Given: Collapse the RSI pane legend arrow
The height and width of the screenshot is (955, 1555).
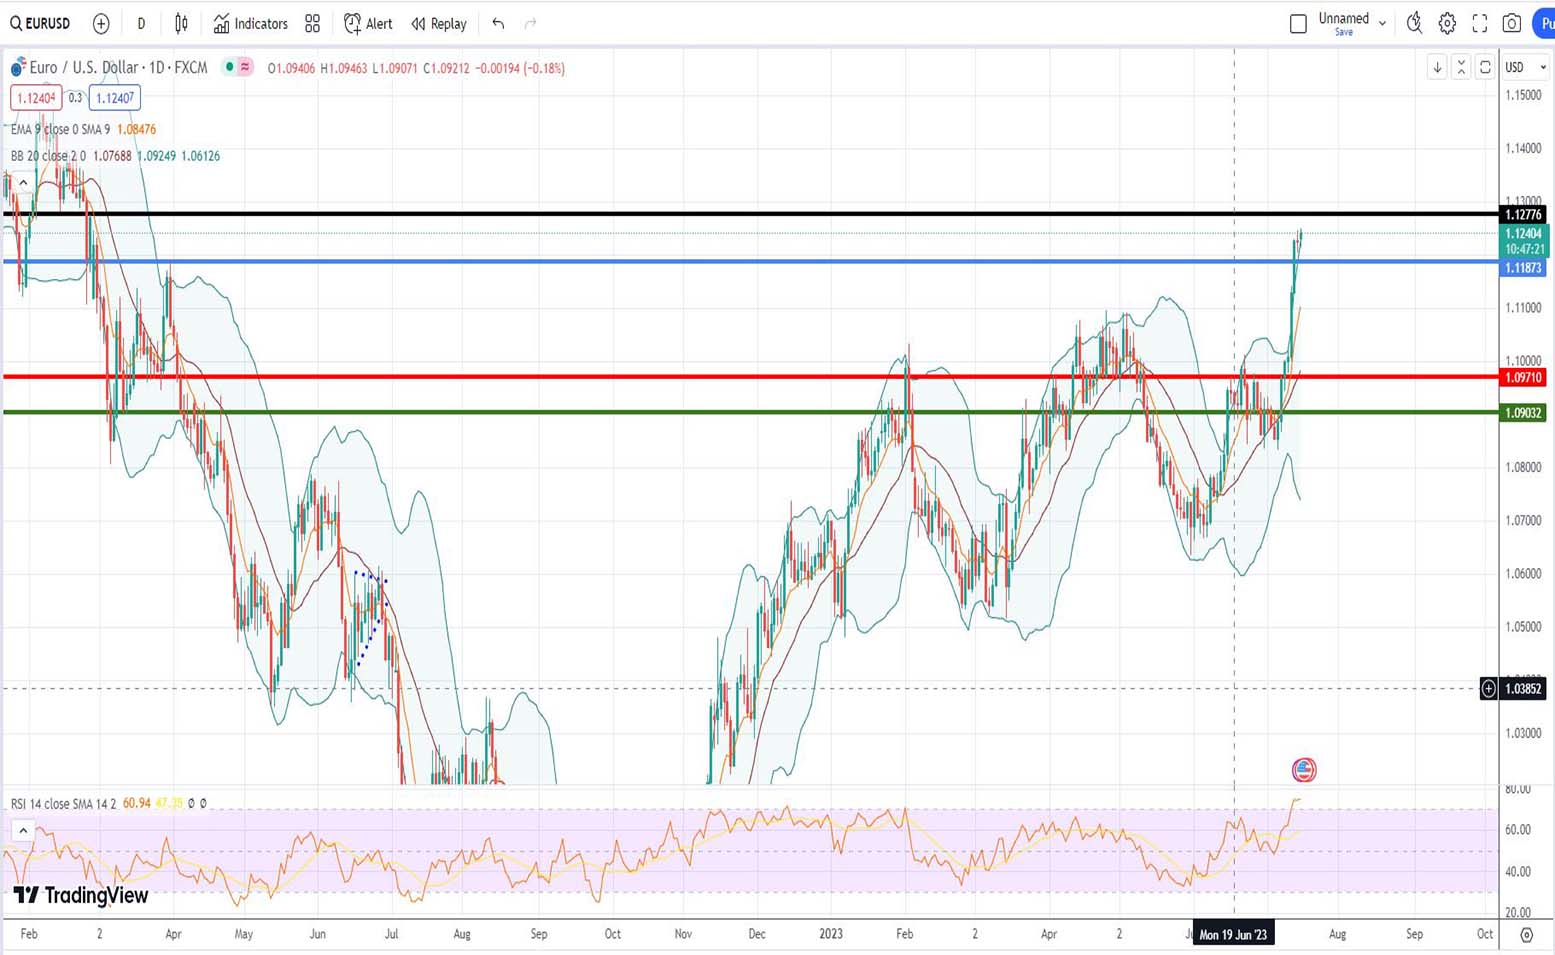Looking at the screenshot, I should point(23,830).
